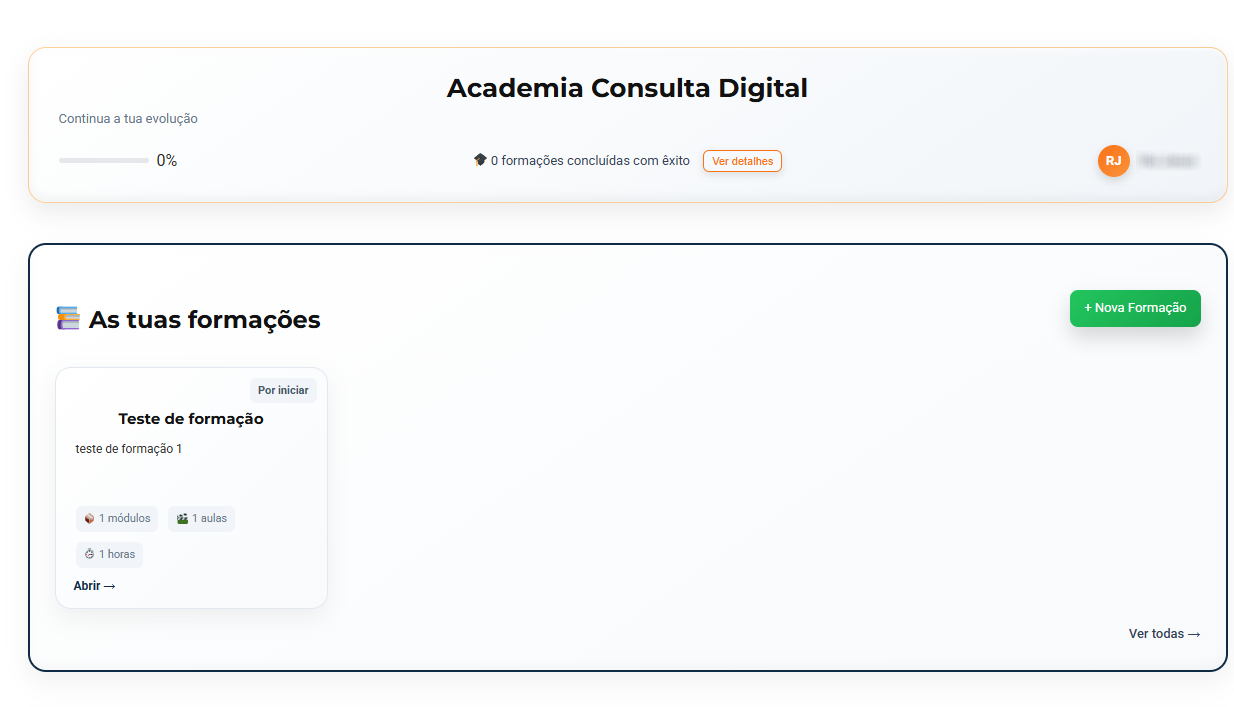This screenshot has height=707, width=1234.
Task: Select the Por iniciar status badge
Action: (283, 390)
